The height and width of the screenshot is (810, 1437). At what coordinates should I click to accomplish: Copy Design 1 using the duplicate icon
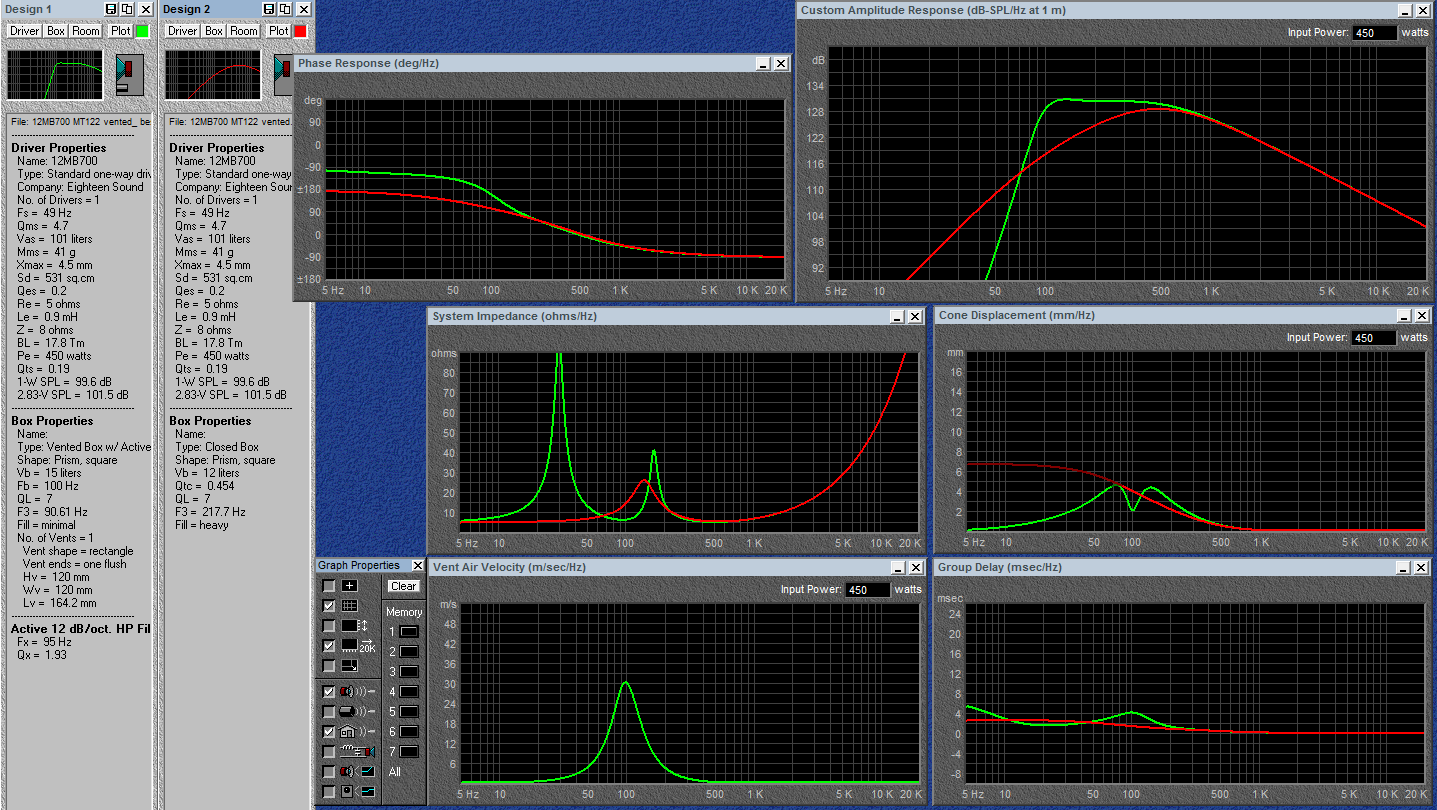point(127,9)
